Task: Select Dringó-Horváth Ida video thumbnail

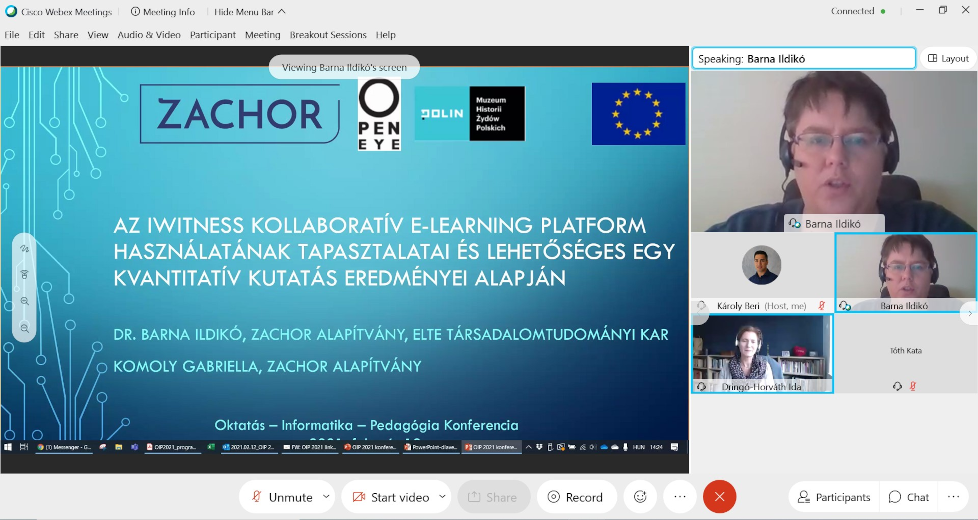Action: click(x=762, y=354)
